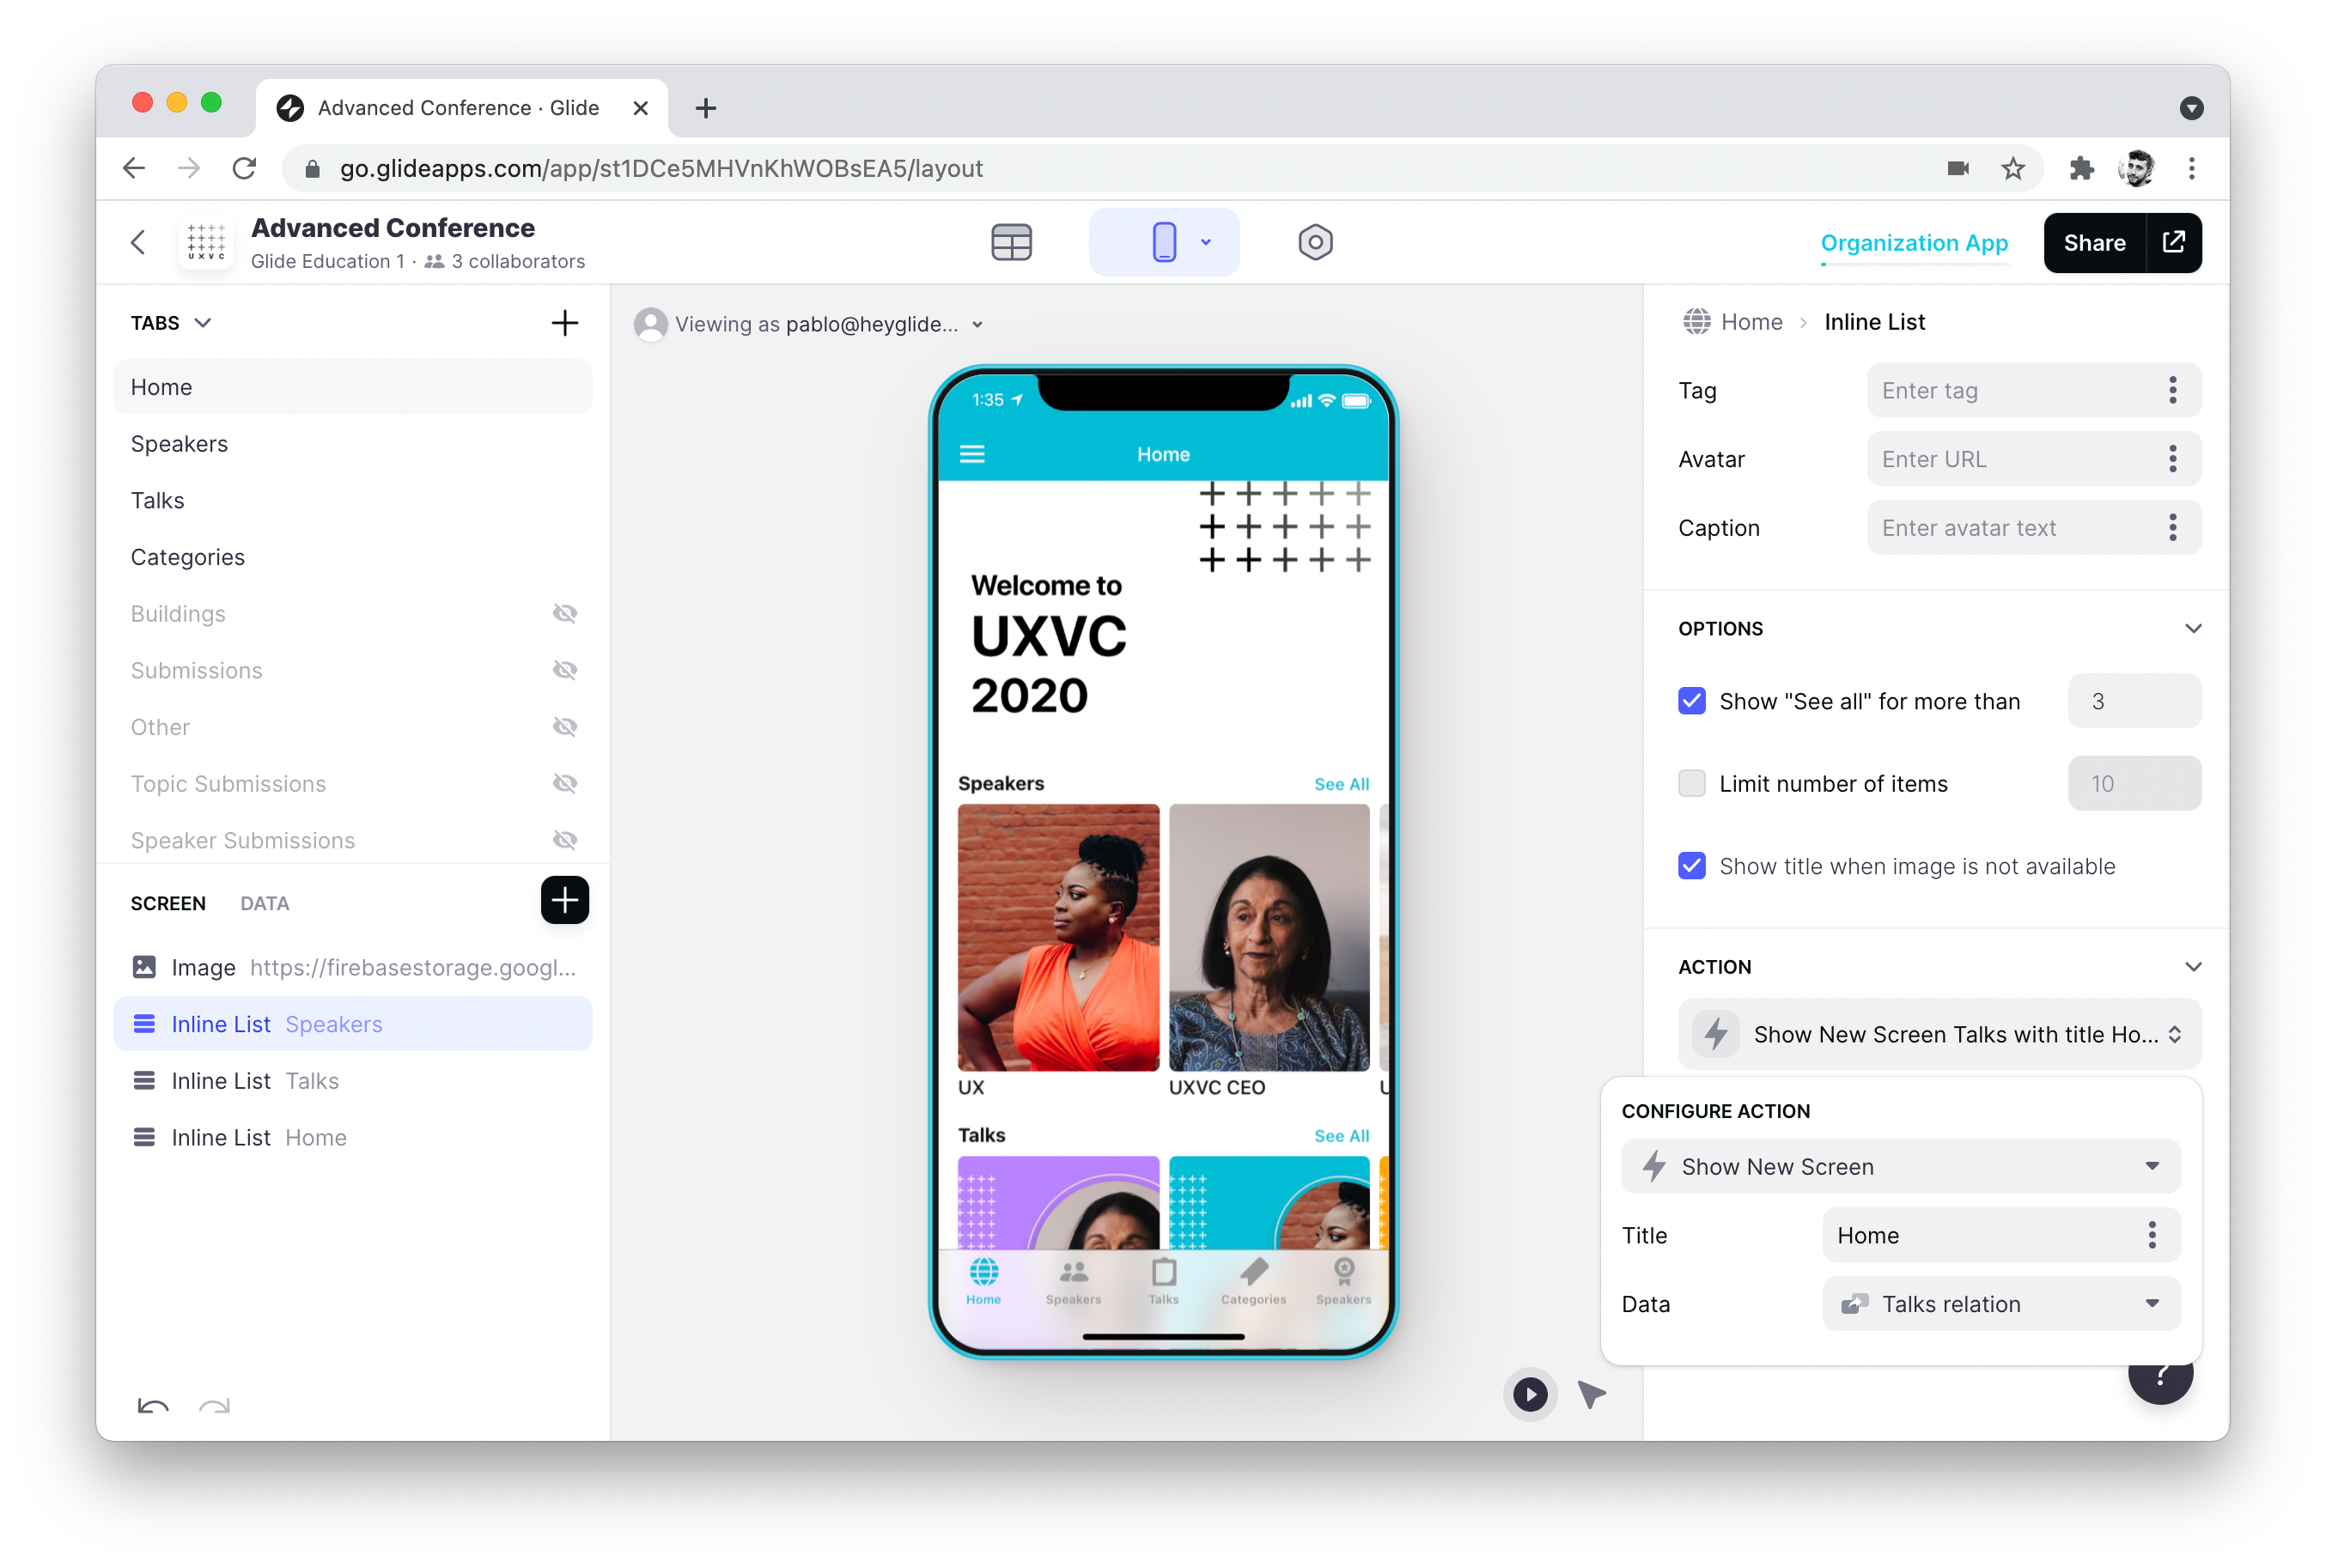Screen dimensions: 2326x1568
Task: Click the undo arrow at bottom left
Action: (x=151, y=1407)
